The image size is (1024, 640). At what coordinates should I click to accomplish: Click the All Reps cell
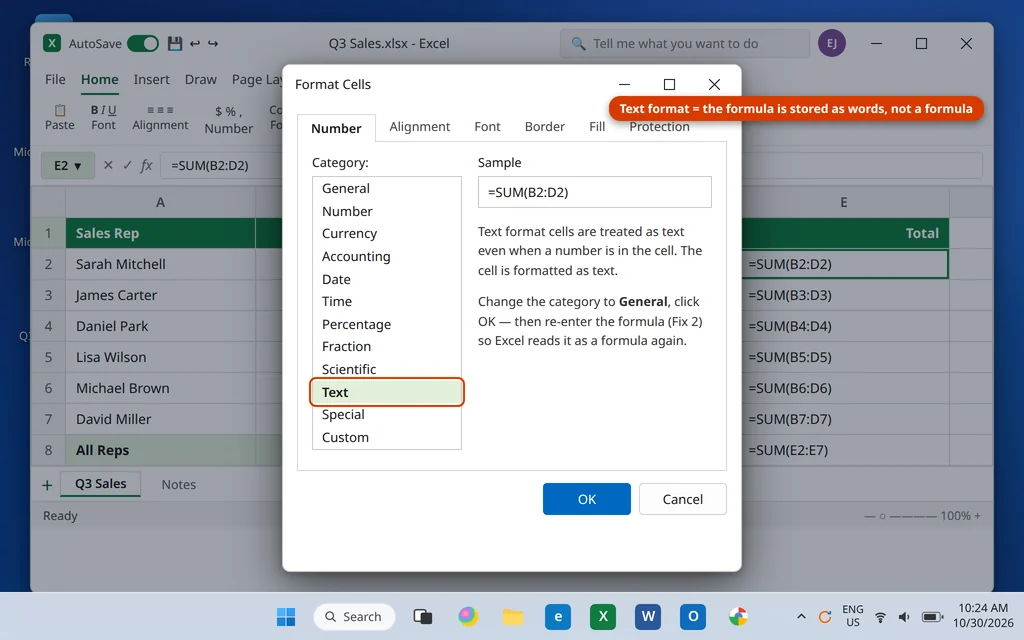[x=160, y=450]
